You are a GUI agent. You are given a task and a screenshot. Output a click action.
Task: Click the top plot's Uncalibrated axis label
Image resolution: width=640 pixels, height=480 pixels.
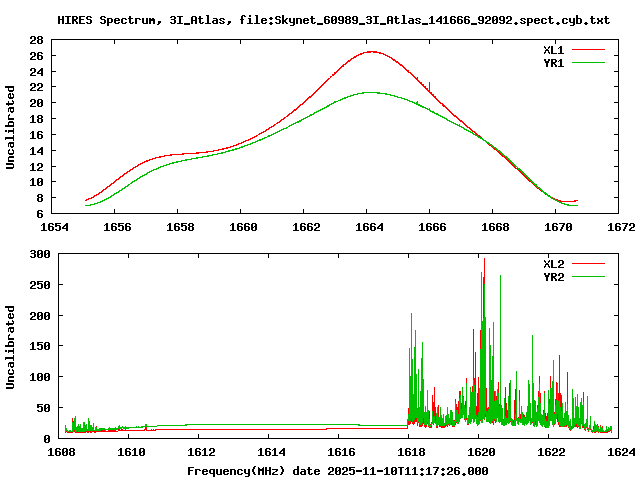coord(11,127)
